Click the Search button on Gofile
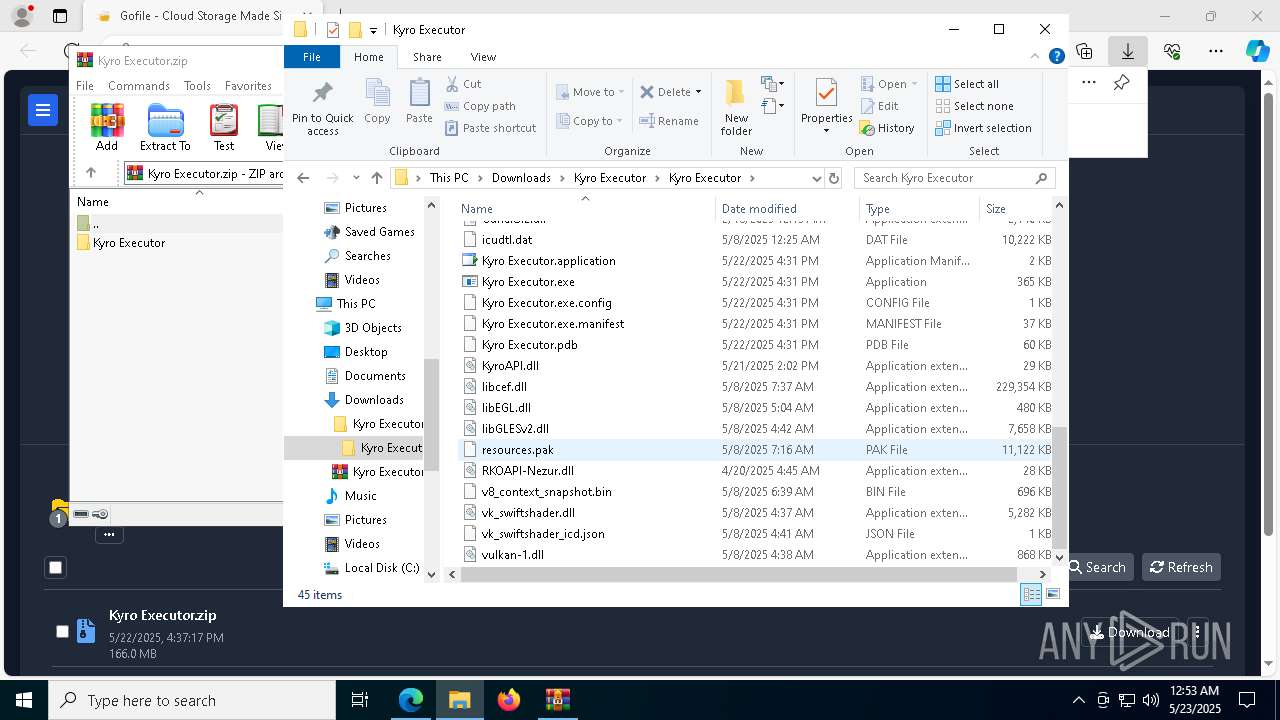This screenshot has height=720, width=1280. point(1098,567)
